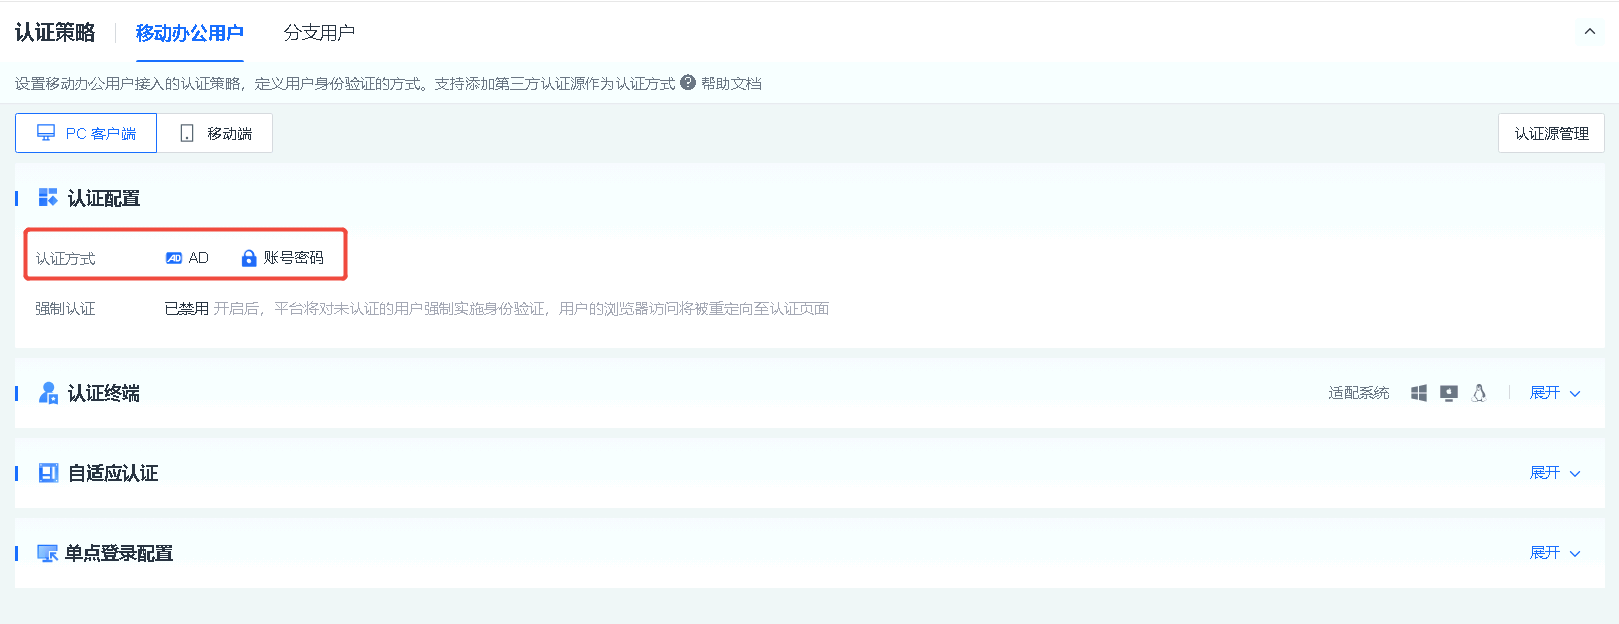Click the 适配系统 label
This screenshot has height=624, width=1619.
(1359, 393)
